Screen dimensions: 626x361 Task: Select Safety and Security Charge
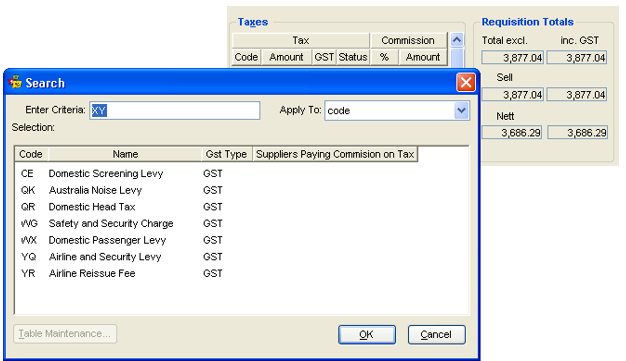(x=111, y=223)
